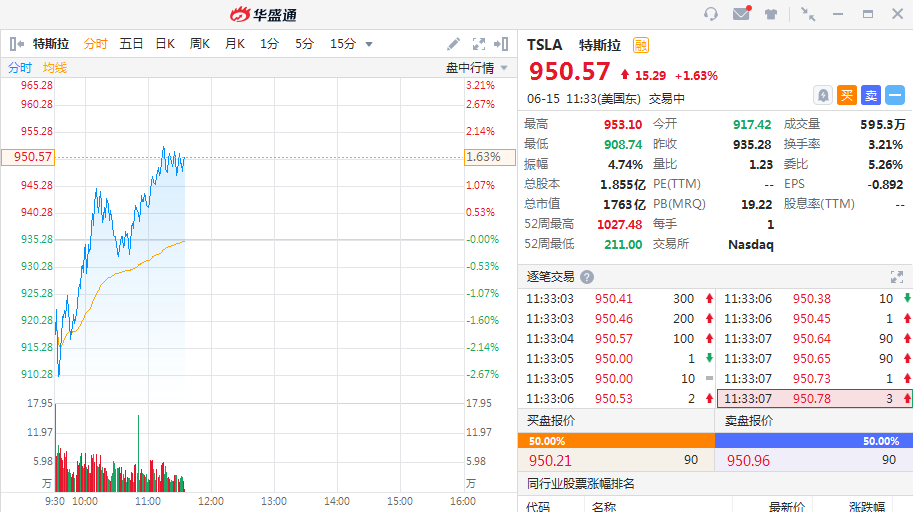The image size is (917, 512).
Task: Toggle the 分时 line in chart legend
Action: coord(20,68)
